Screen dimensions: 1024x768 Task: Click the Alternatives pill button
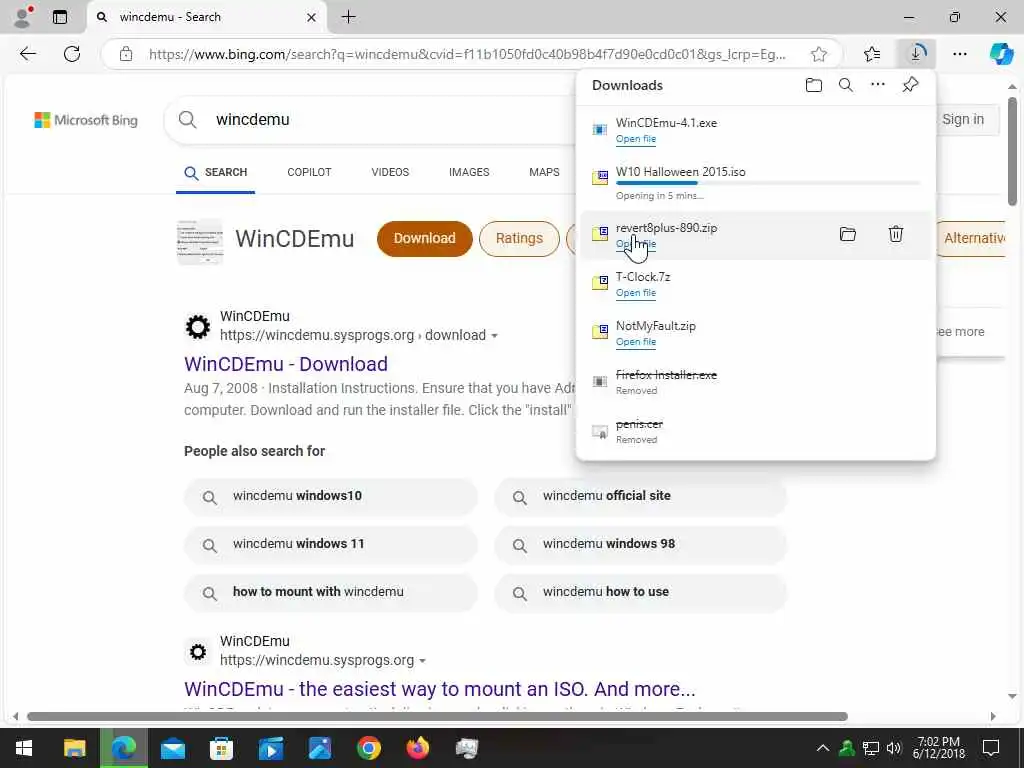pos(971,238)
